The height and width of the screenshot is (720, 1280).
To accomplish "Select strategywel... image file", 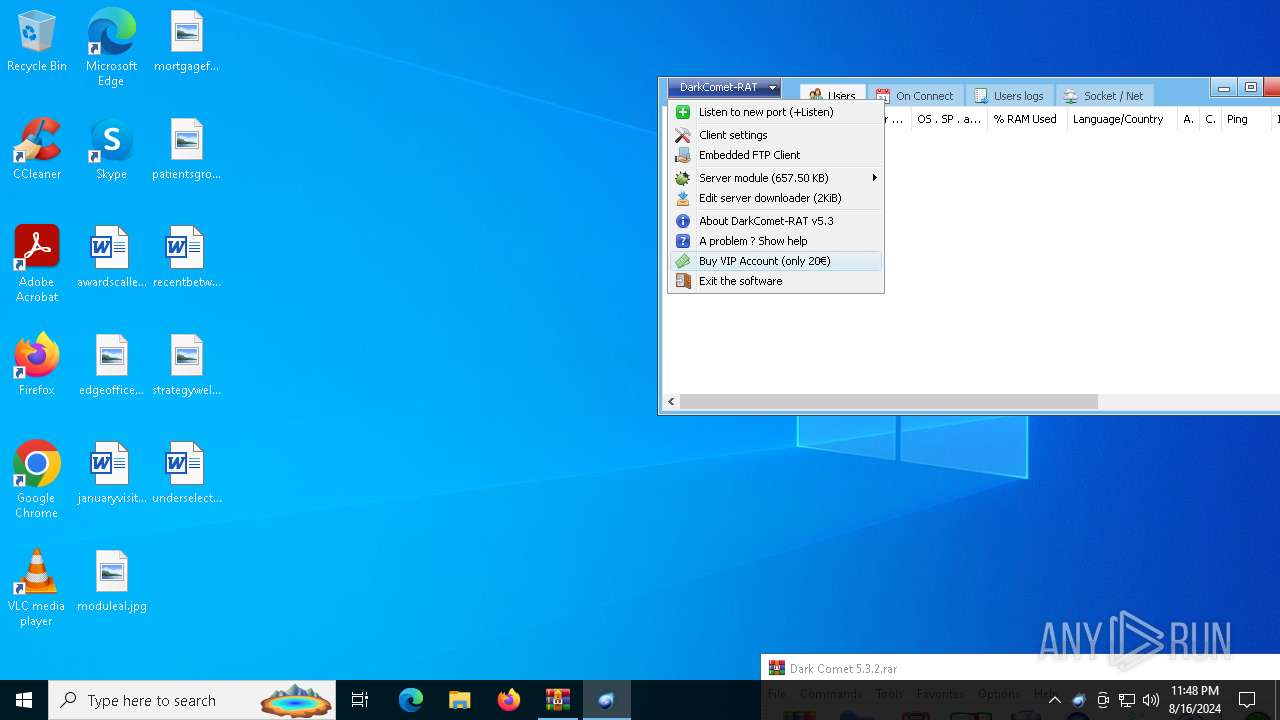I will (x=186, y=366).
